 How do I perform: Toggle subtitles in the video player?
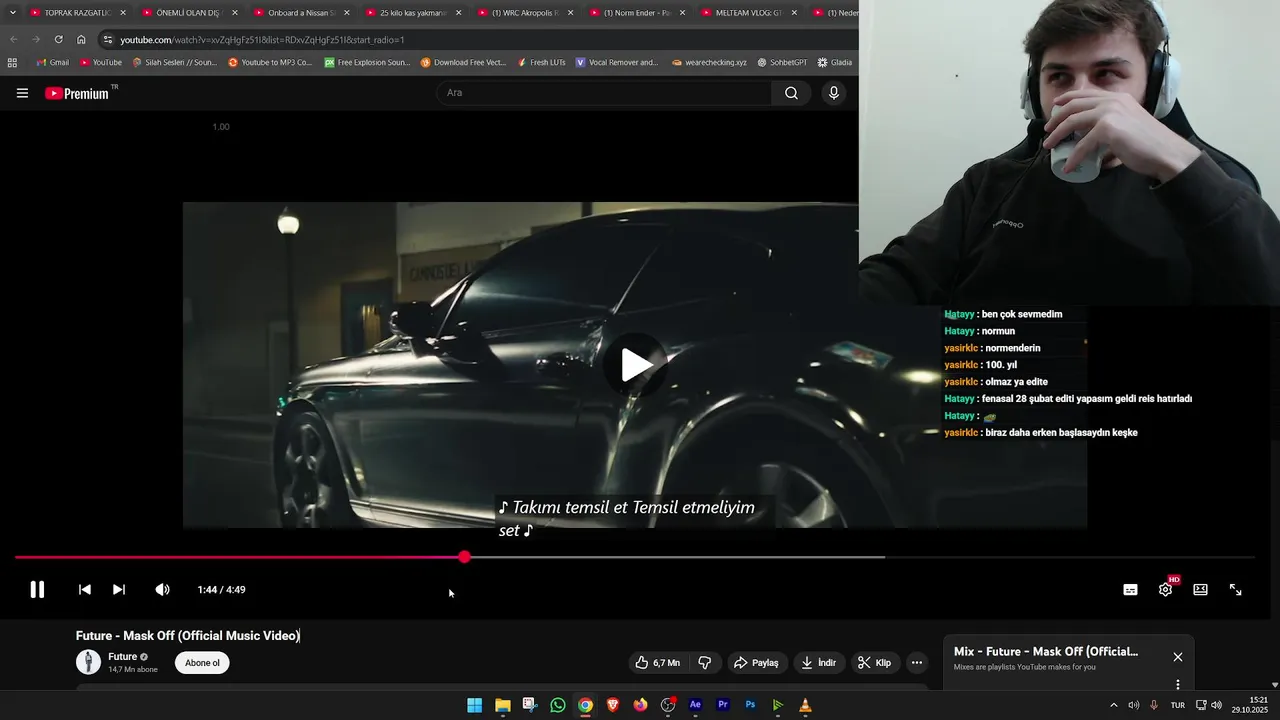tap(1130, 590)
